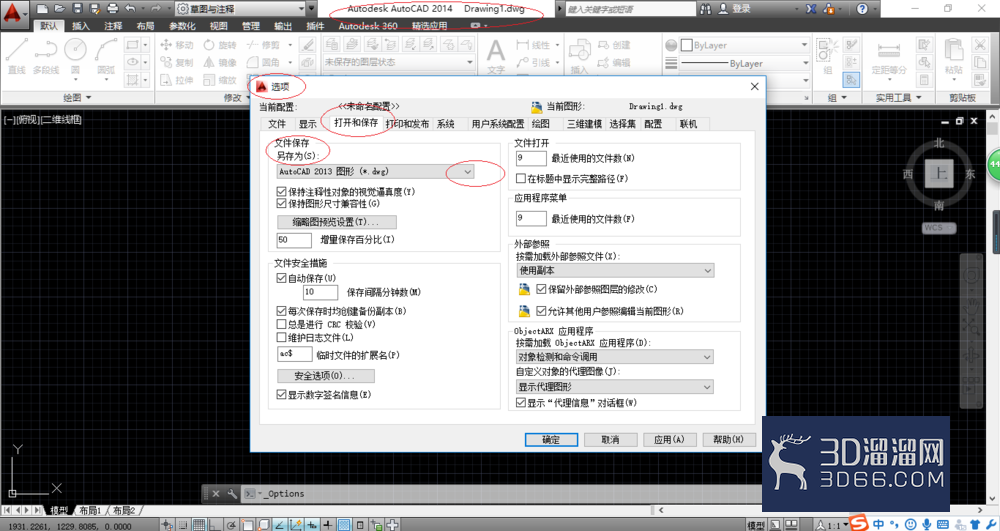Click the 帮助(H) button
Viewport: 1000px width, 531px height.
click(728, 440)
